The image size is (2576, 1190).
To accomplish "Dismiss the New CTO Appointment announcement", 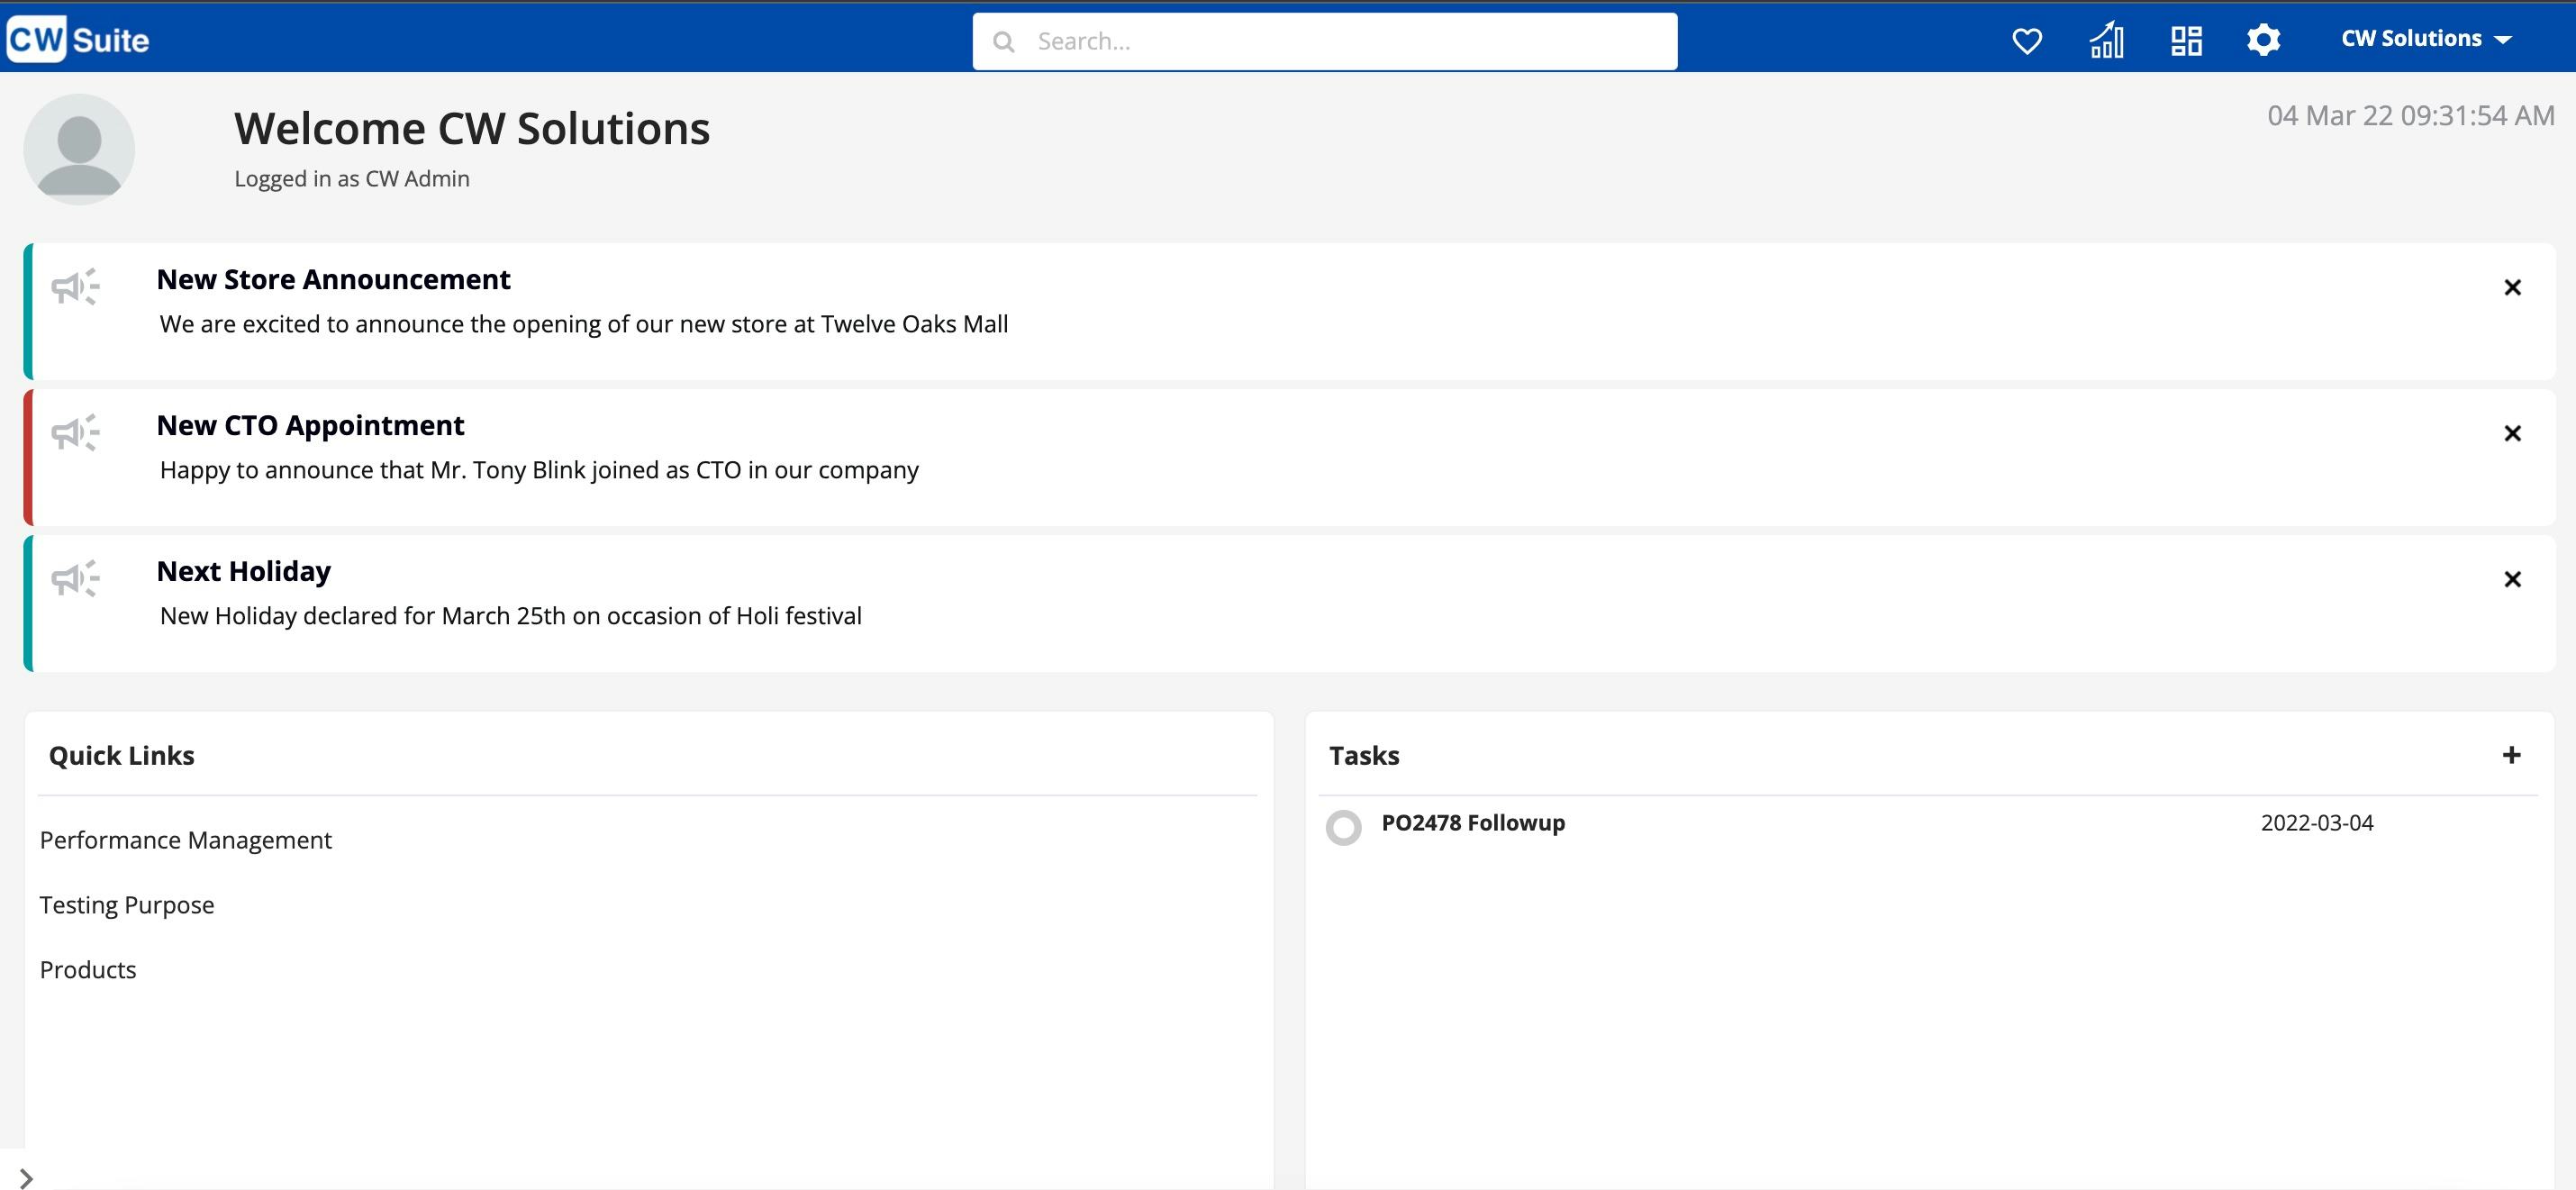I will coord(2512,433).
